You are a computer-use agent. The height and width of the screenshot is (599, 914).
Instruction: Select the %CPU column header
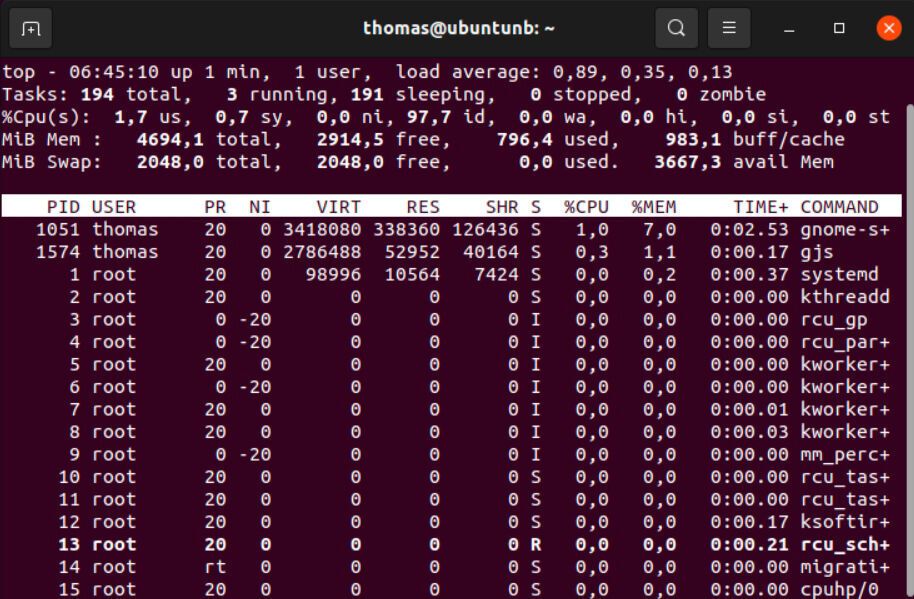click(x=585, y=206)
